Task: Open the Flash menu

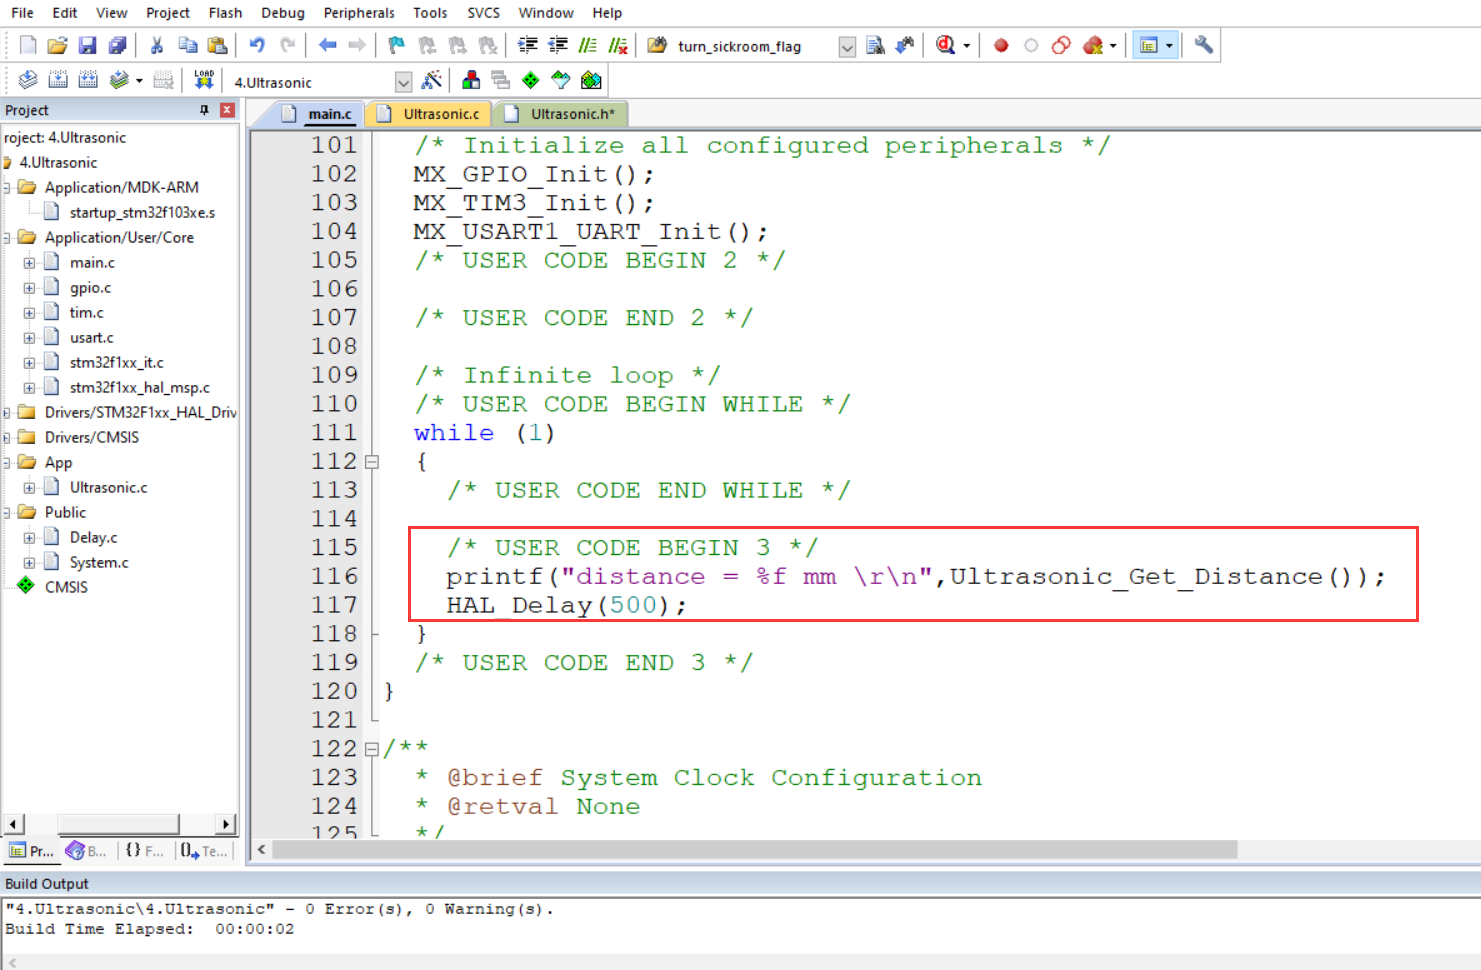Action: pos(225,13)
